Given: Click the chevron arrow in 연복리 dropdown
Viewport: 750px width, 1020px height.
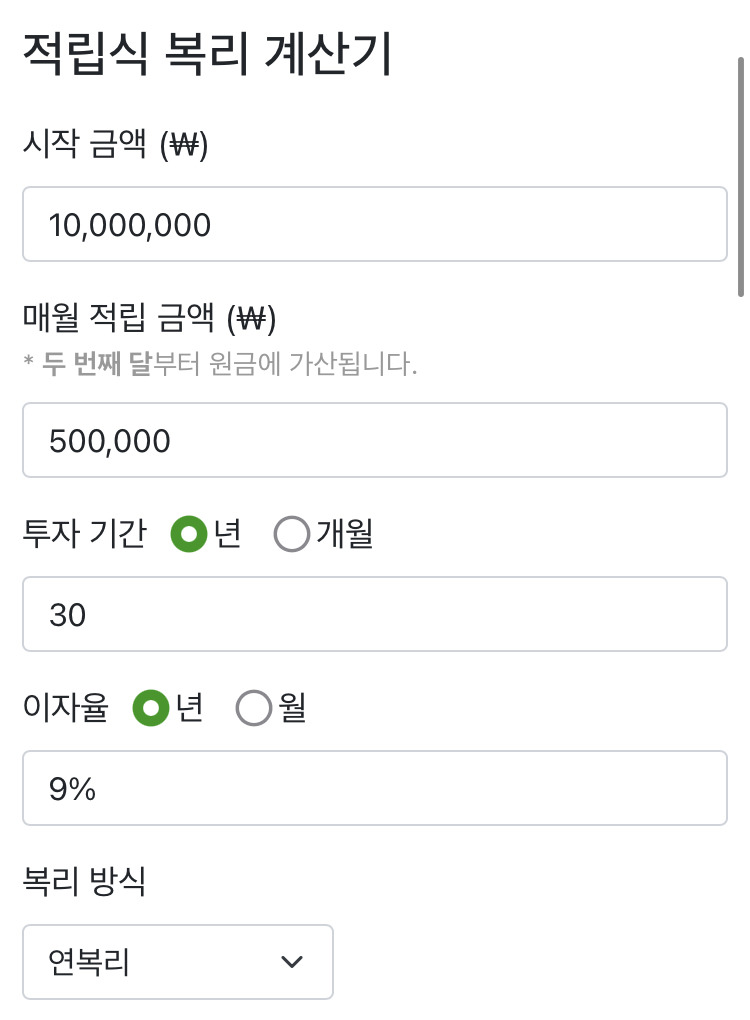Looking at the screenshot, I should click(x=292, y=962).
